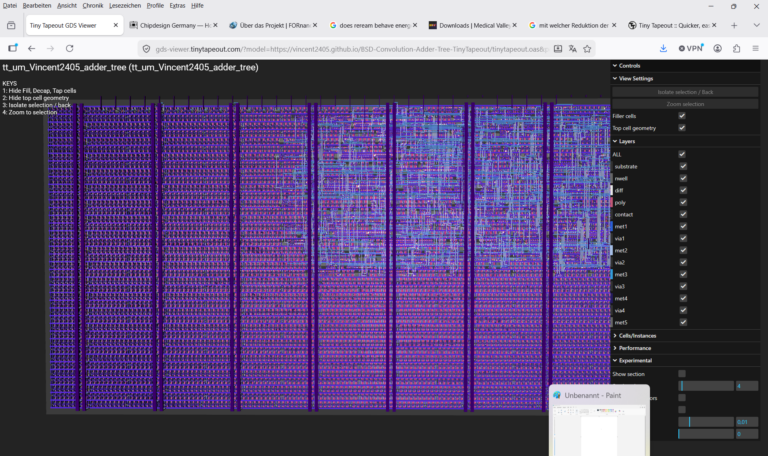Reload the current page
768x456 pixels.
click(x=70, y=48)
